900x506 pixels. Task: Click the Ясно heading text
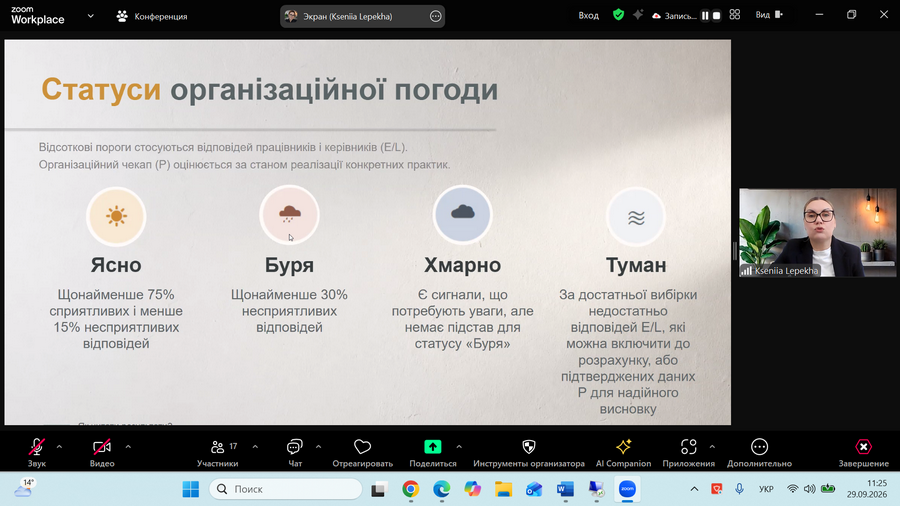coord(116,265)
